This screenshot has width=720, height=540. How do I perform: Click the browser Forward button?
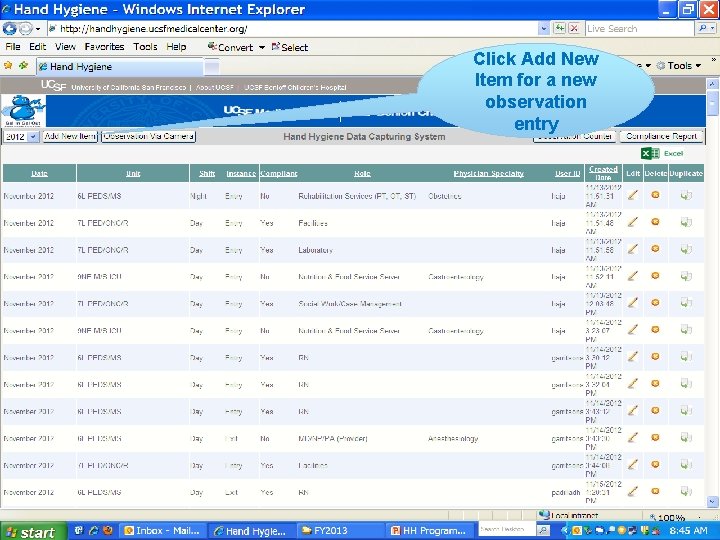26,29
